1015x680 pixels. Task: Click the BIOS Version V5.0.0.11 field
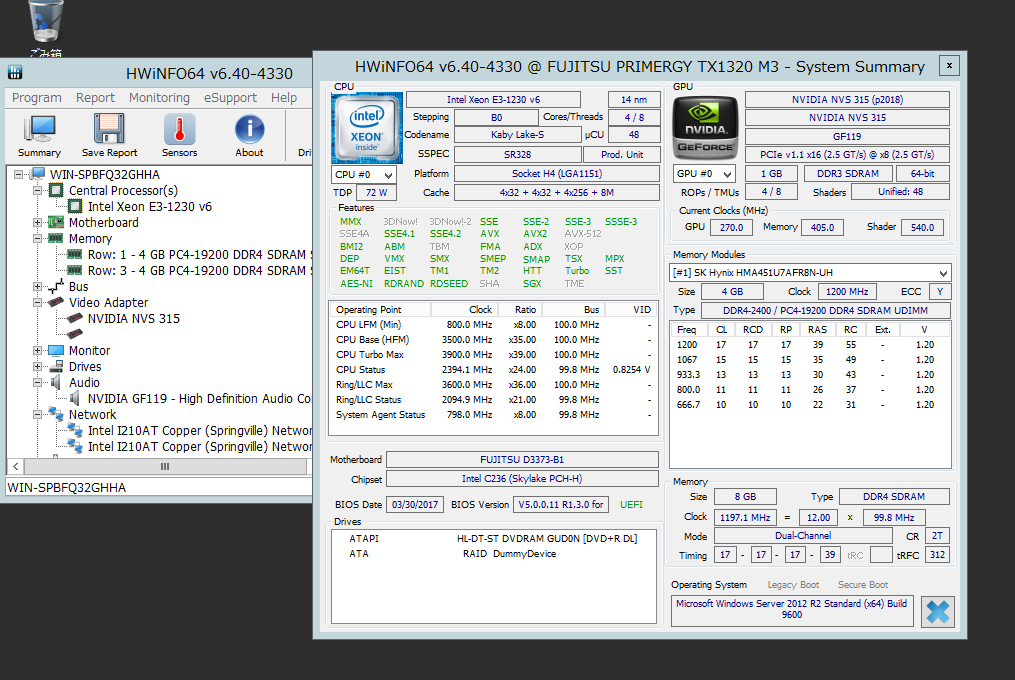click(x=561, y=504)
